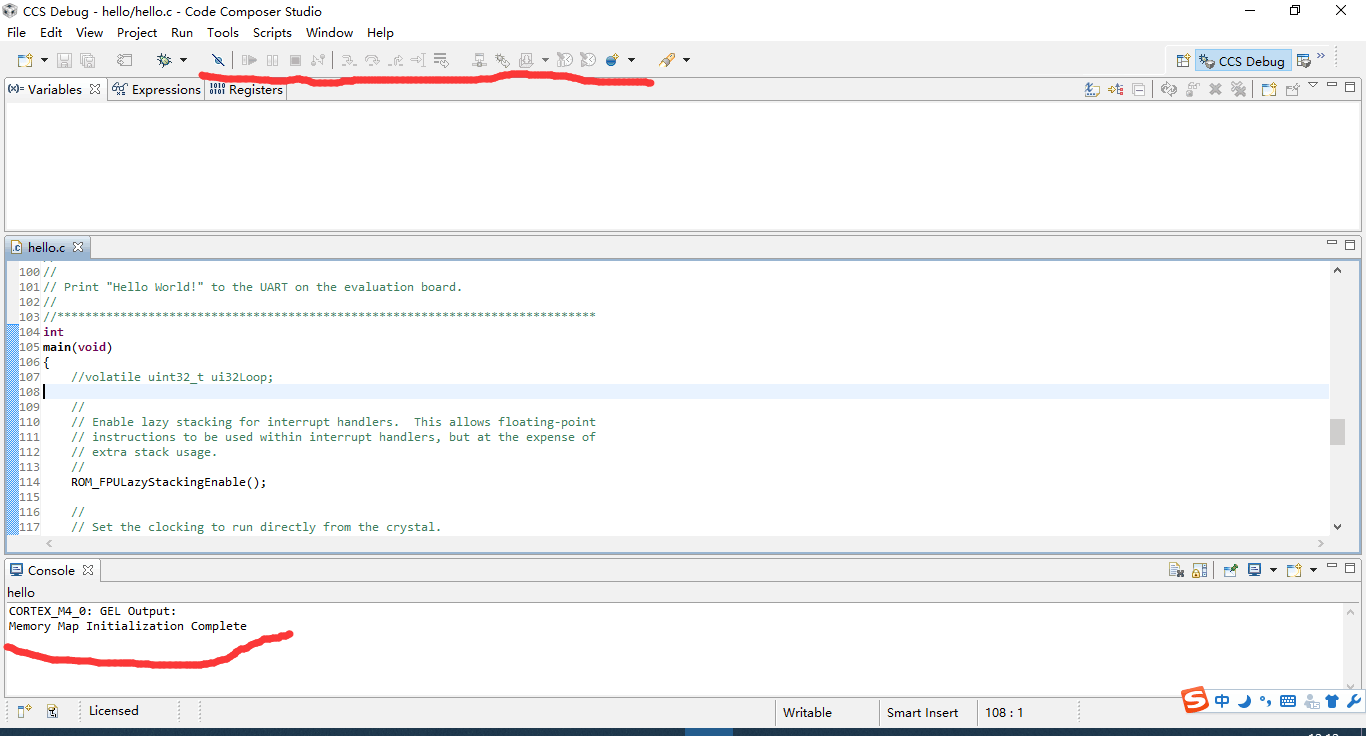The image size is (1366, 736).
Task: Toggle the moon icon on Sogou bar
Action: (1245, 701)
